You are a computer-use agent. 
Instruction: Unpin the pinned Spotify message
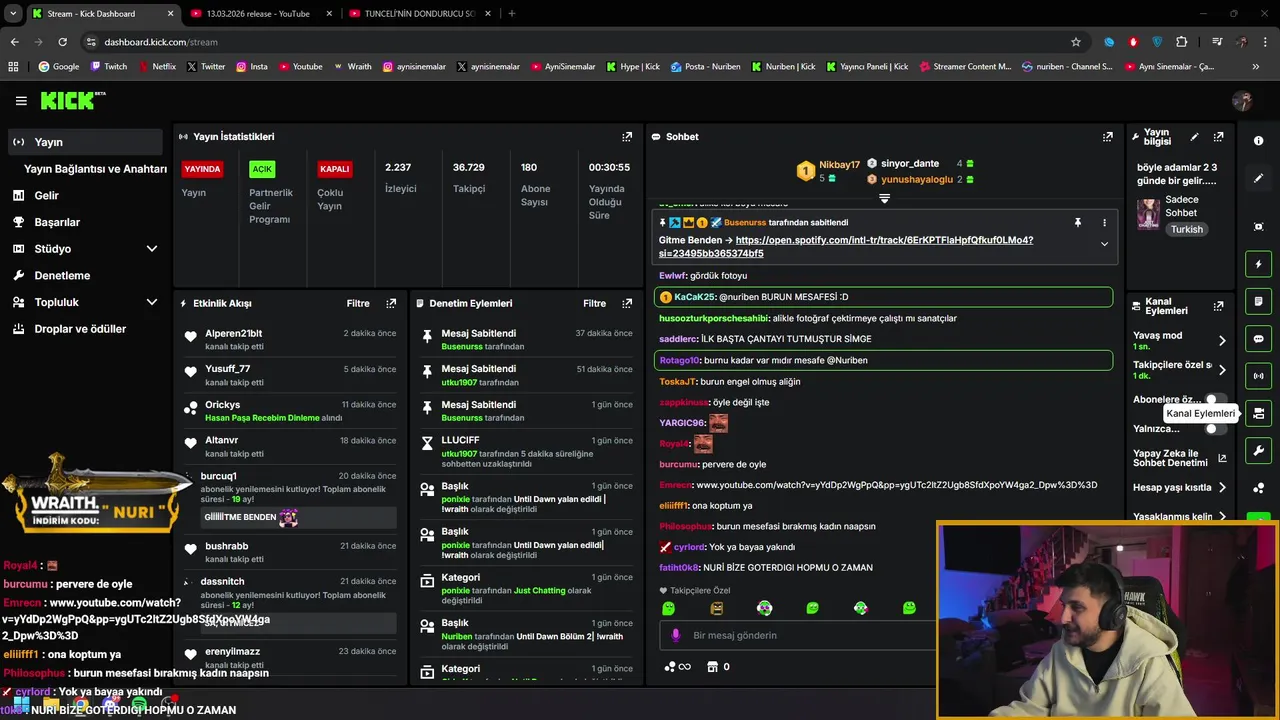(x=1077, y=222)
